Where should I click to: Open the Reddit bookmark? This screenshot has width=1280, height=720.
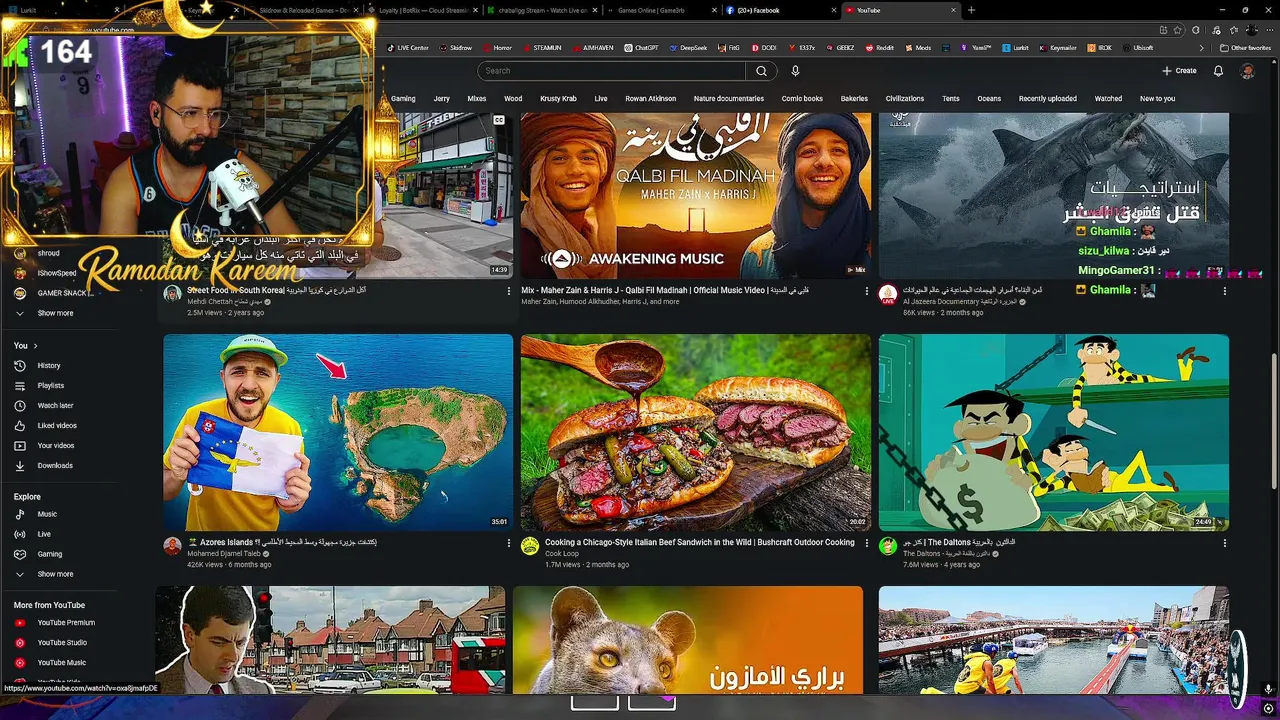(880, 48)
